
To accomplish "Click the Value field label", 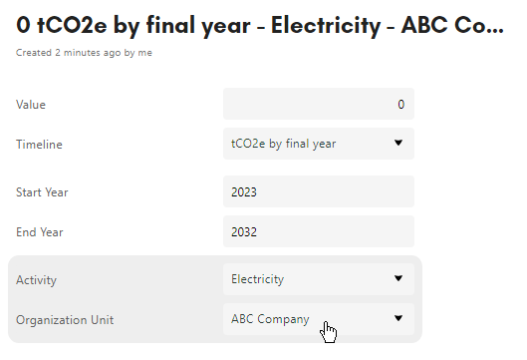I will [31, 105].
